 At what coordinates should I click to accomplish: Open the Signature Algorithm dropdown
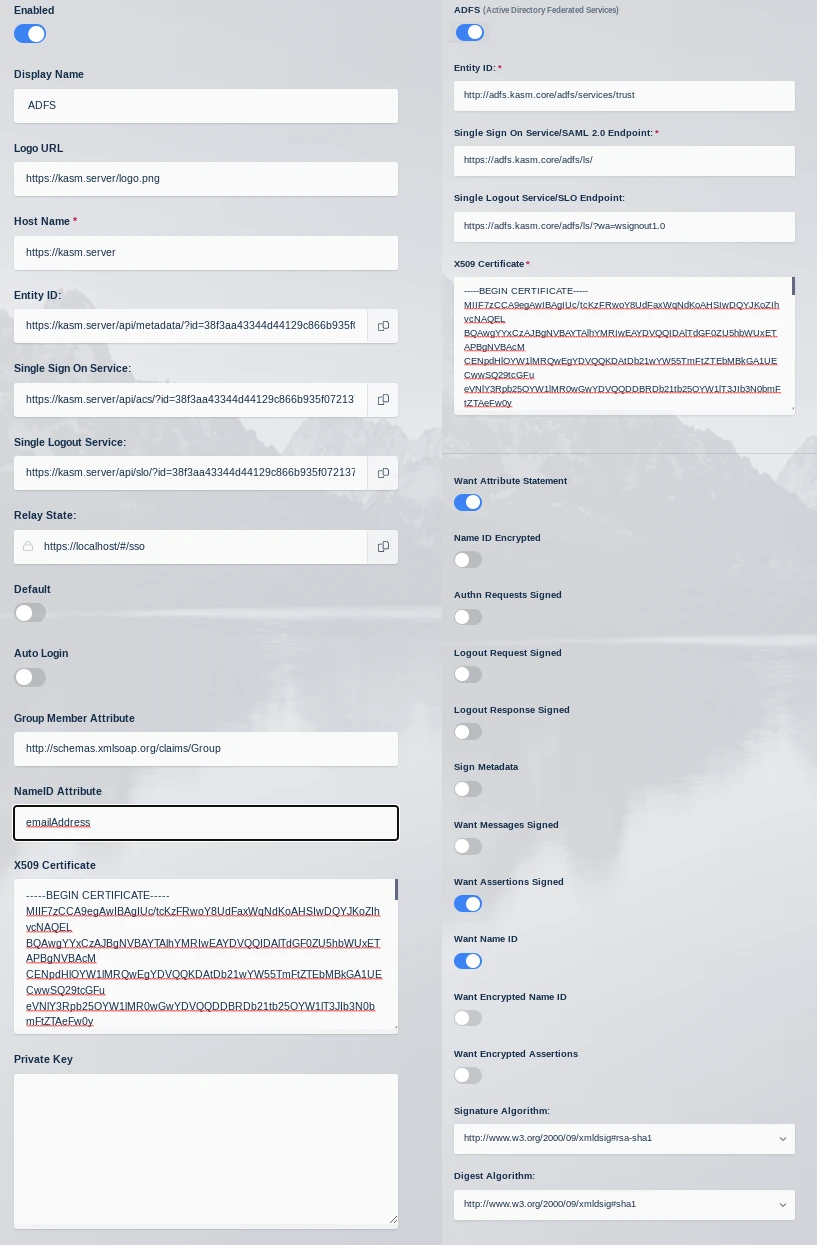(x=624, y=1137)
